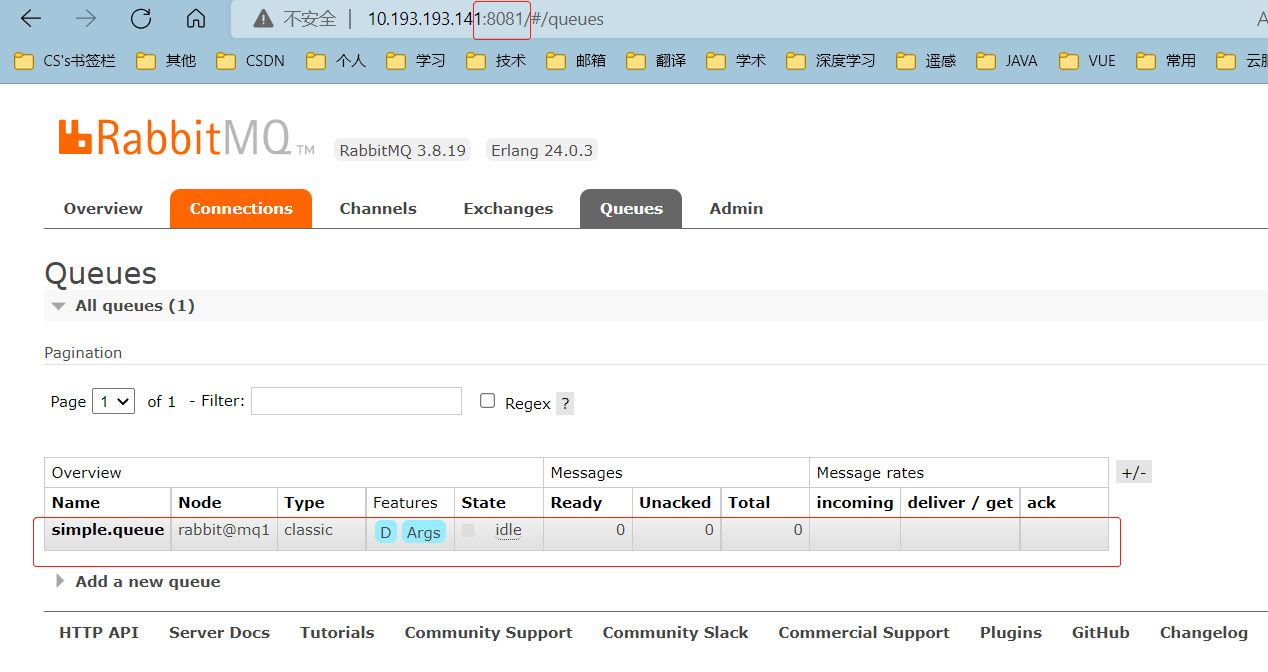Click the Erlang 24.0.3 version label
The image size is (1268, 672).
(x=541, y=151)
